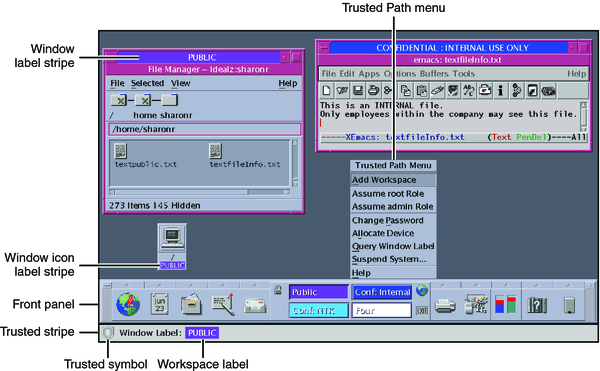Click the save floppy icon in XEmacs toolbar
The width and height of the screenshot is (600, 371).
pos(358,91)
